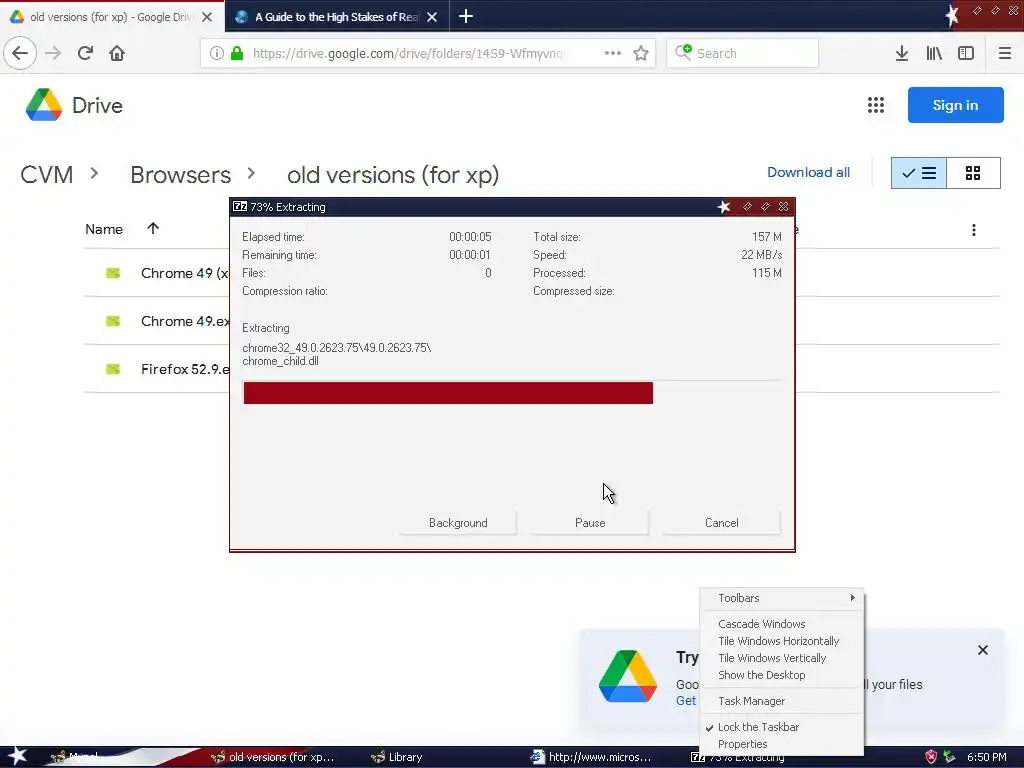The height and width of the screenshot is (768, 1024).
Task: Cancel the extraction
Action: click(722, 522)
